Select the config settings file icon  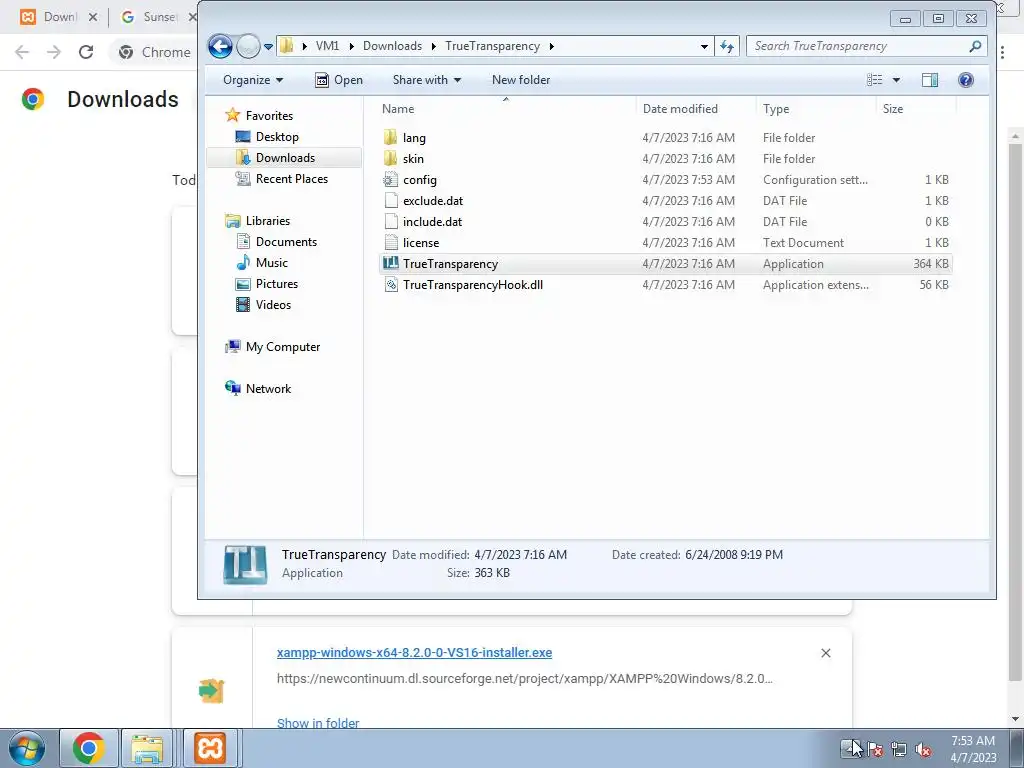(391, 180)
